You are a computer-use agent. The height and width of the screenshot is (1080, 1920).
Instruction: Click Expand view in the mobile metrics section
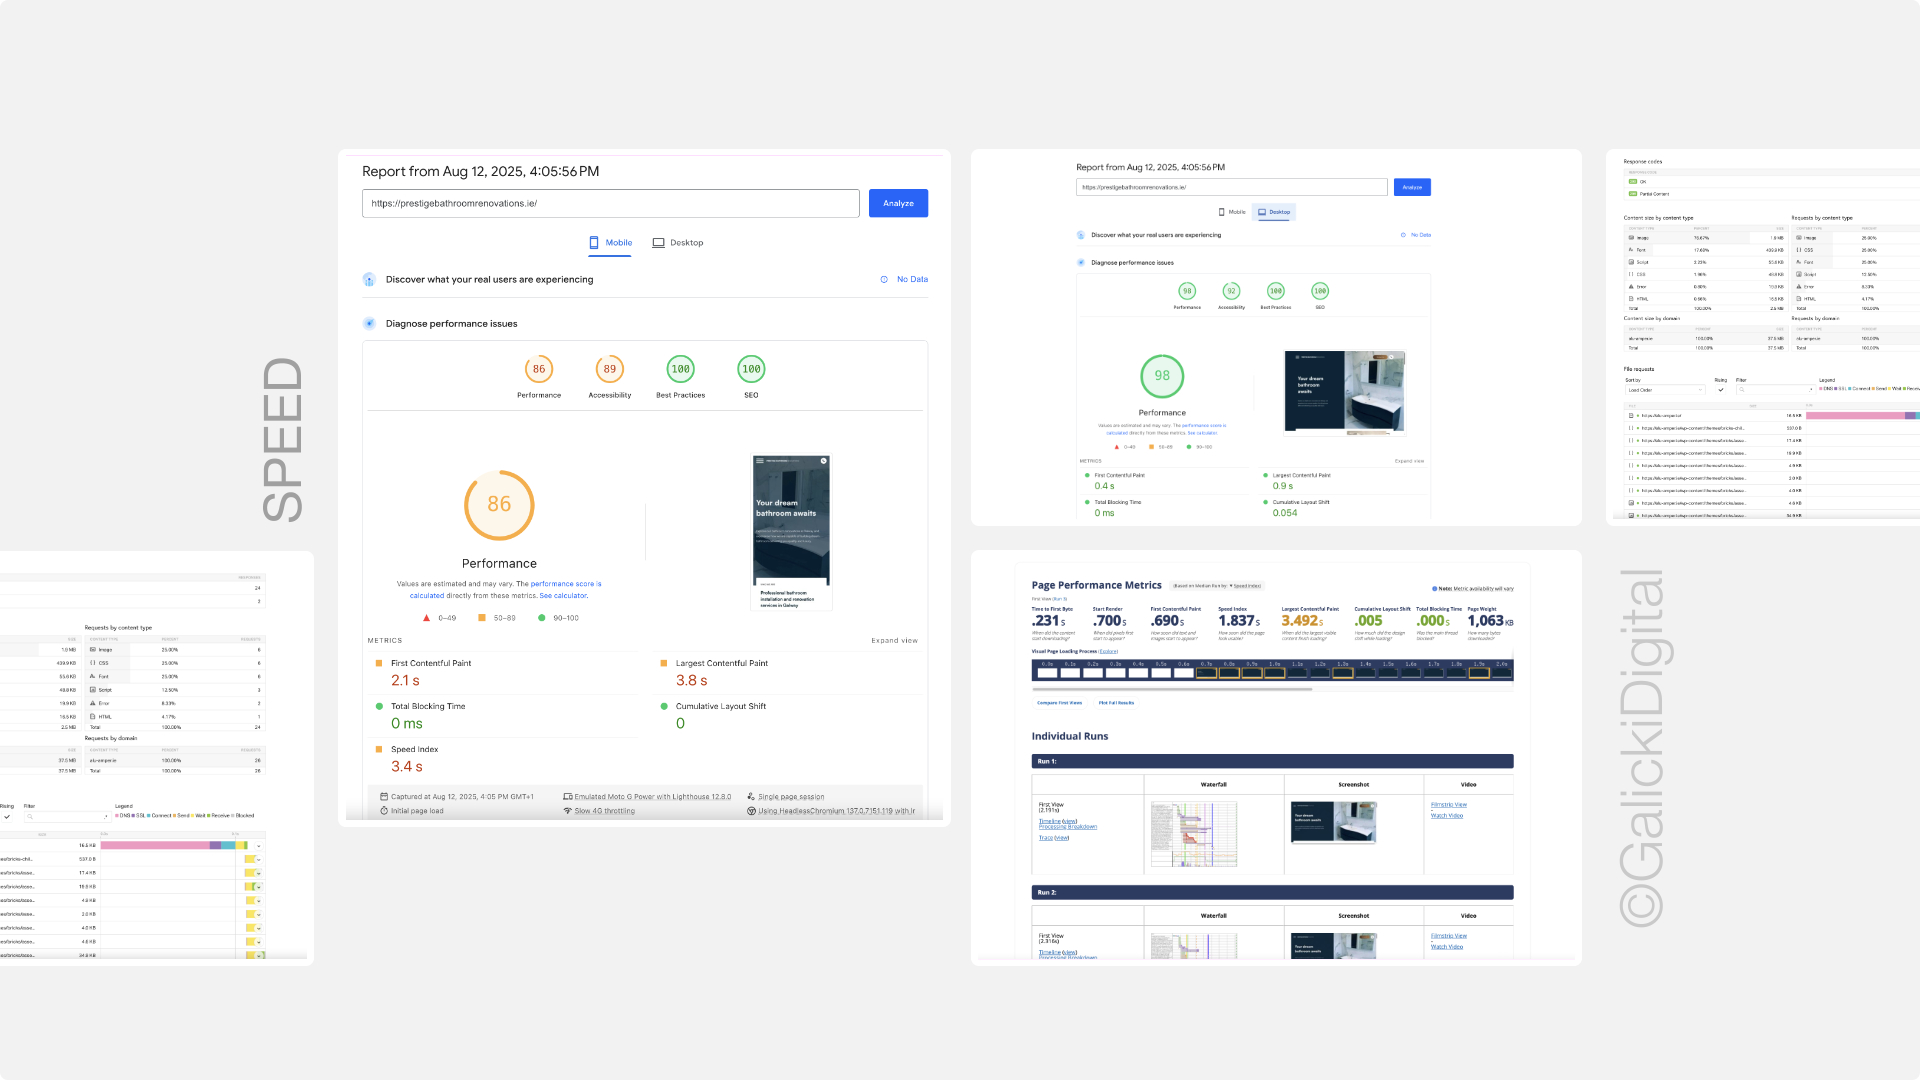(894, 641)
